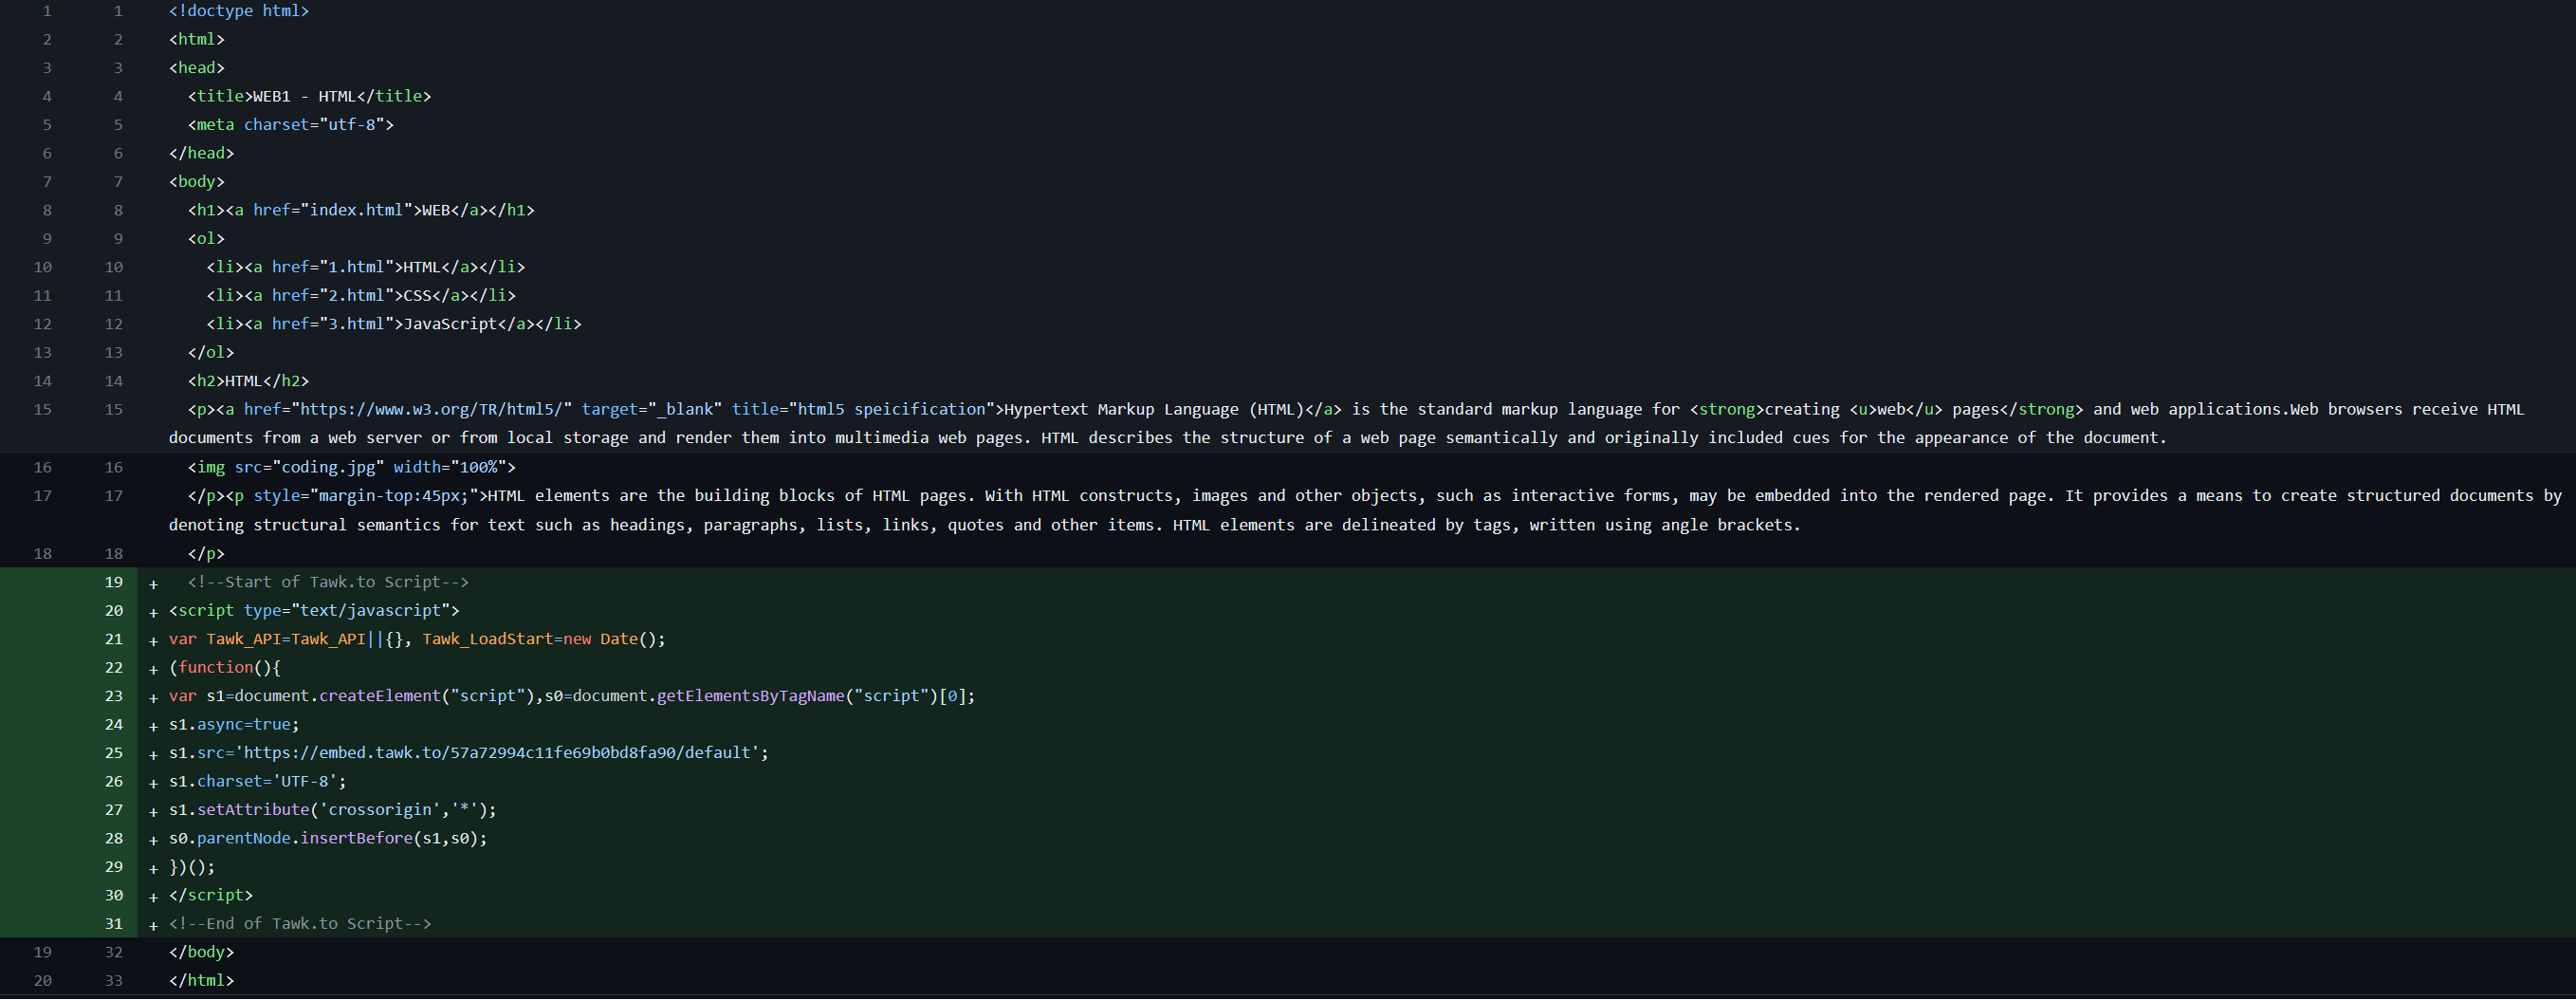2576x1000 pixels.
Task: Click new line number 19
Action: pos(114,582)
